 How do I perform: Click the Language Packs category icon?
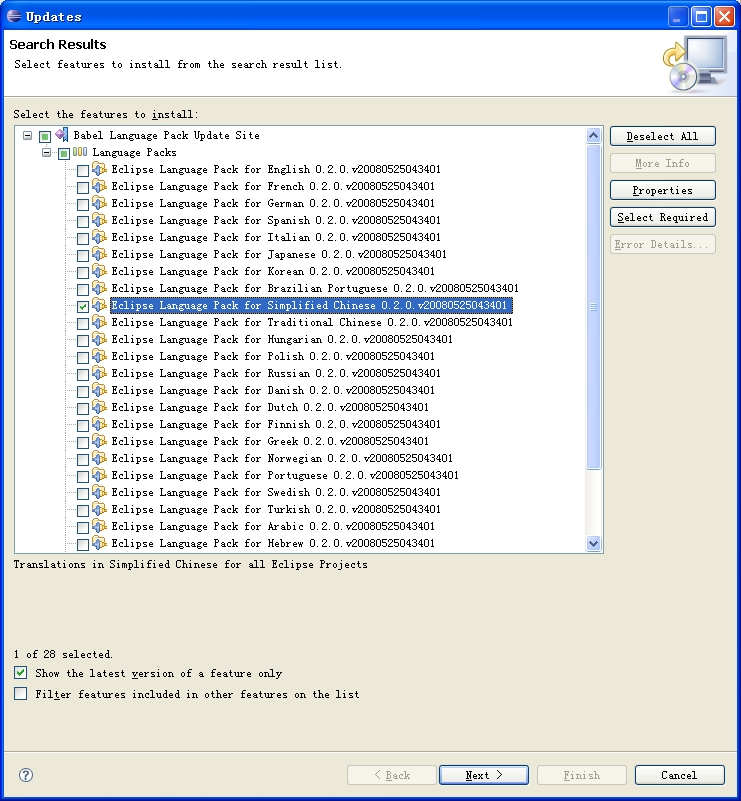80,152
